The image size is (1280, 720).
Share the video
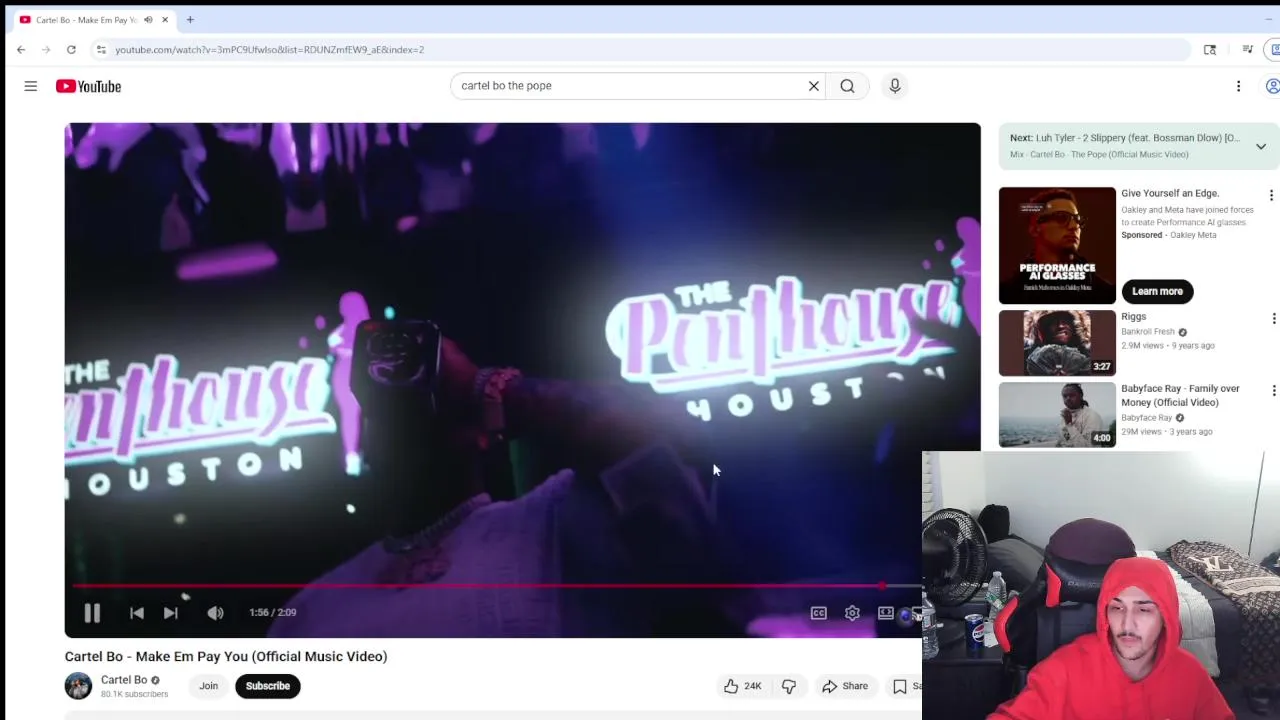[x=845, y=686]
